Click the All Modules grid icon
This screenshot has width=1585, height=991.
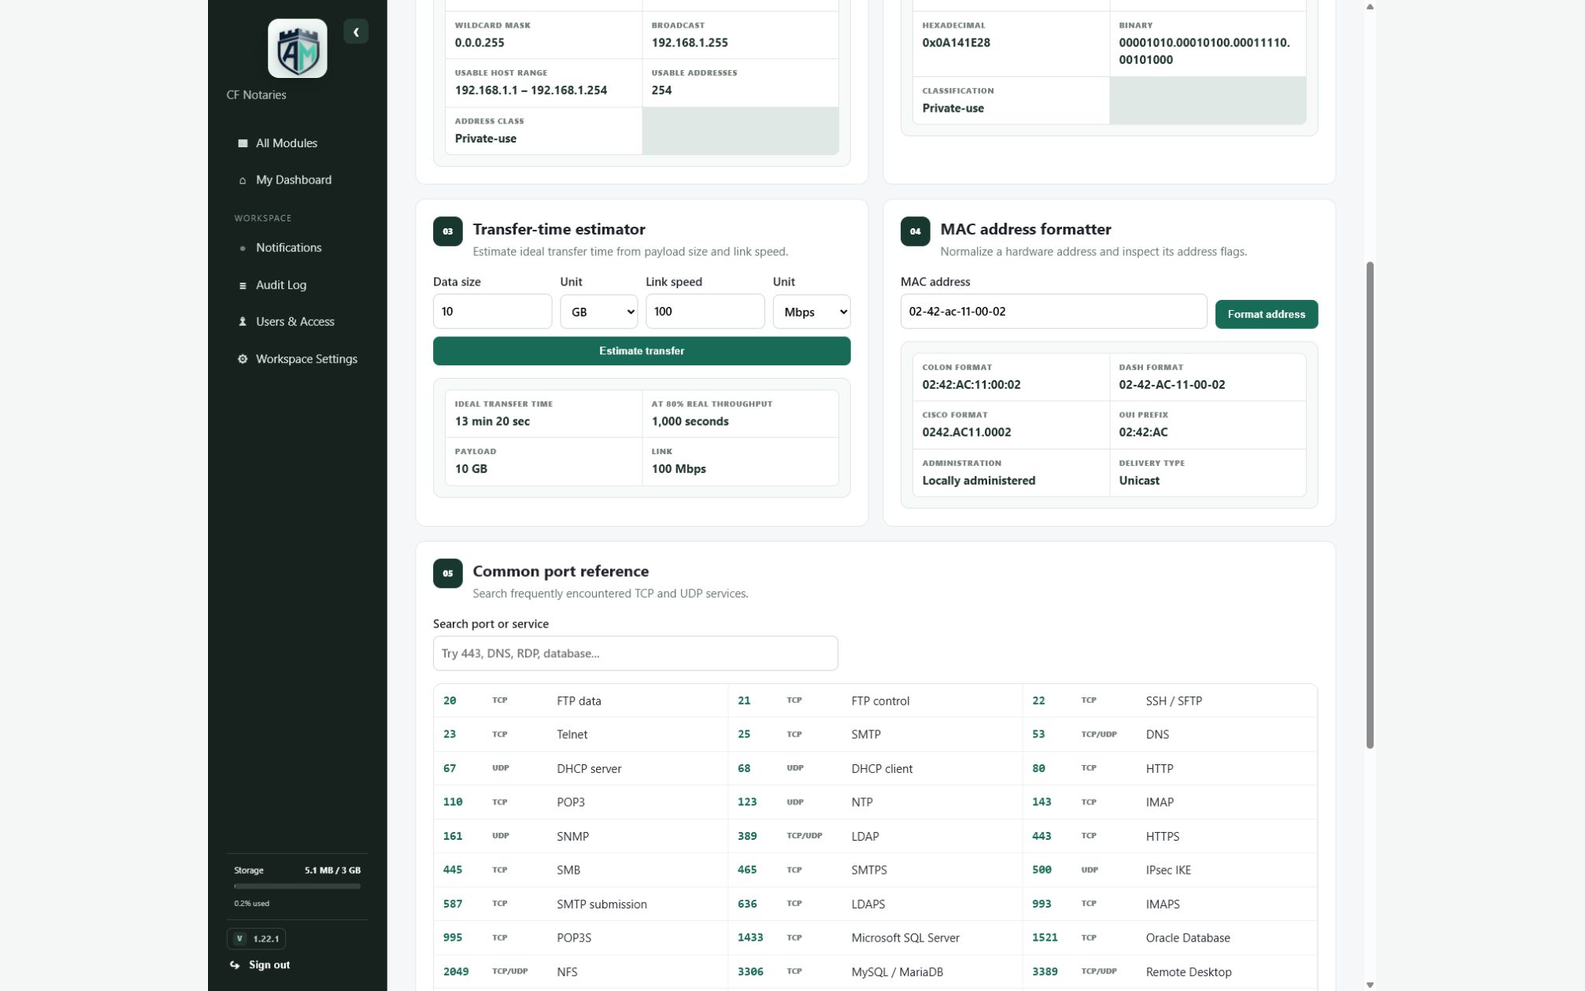242,143
